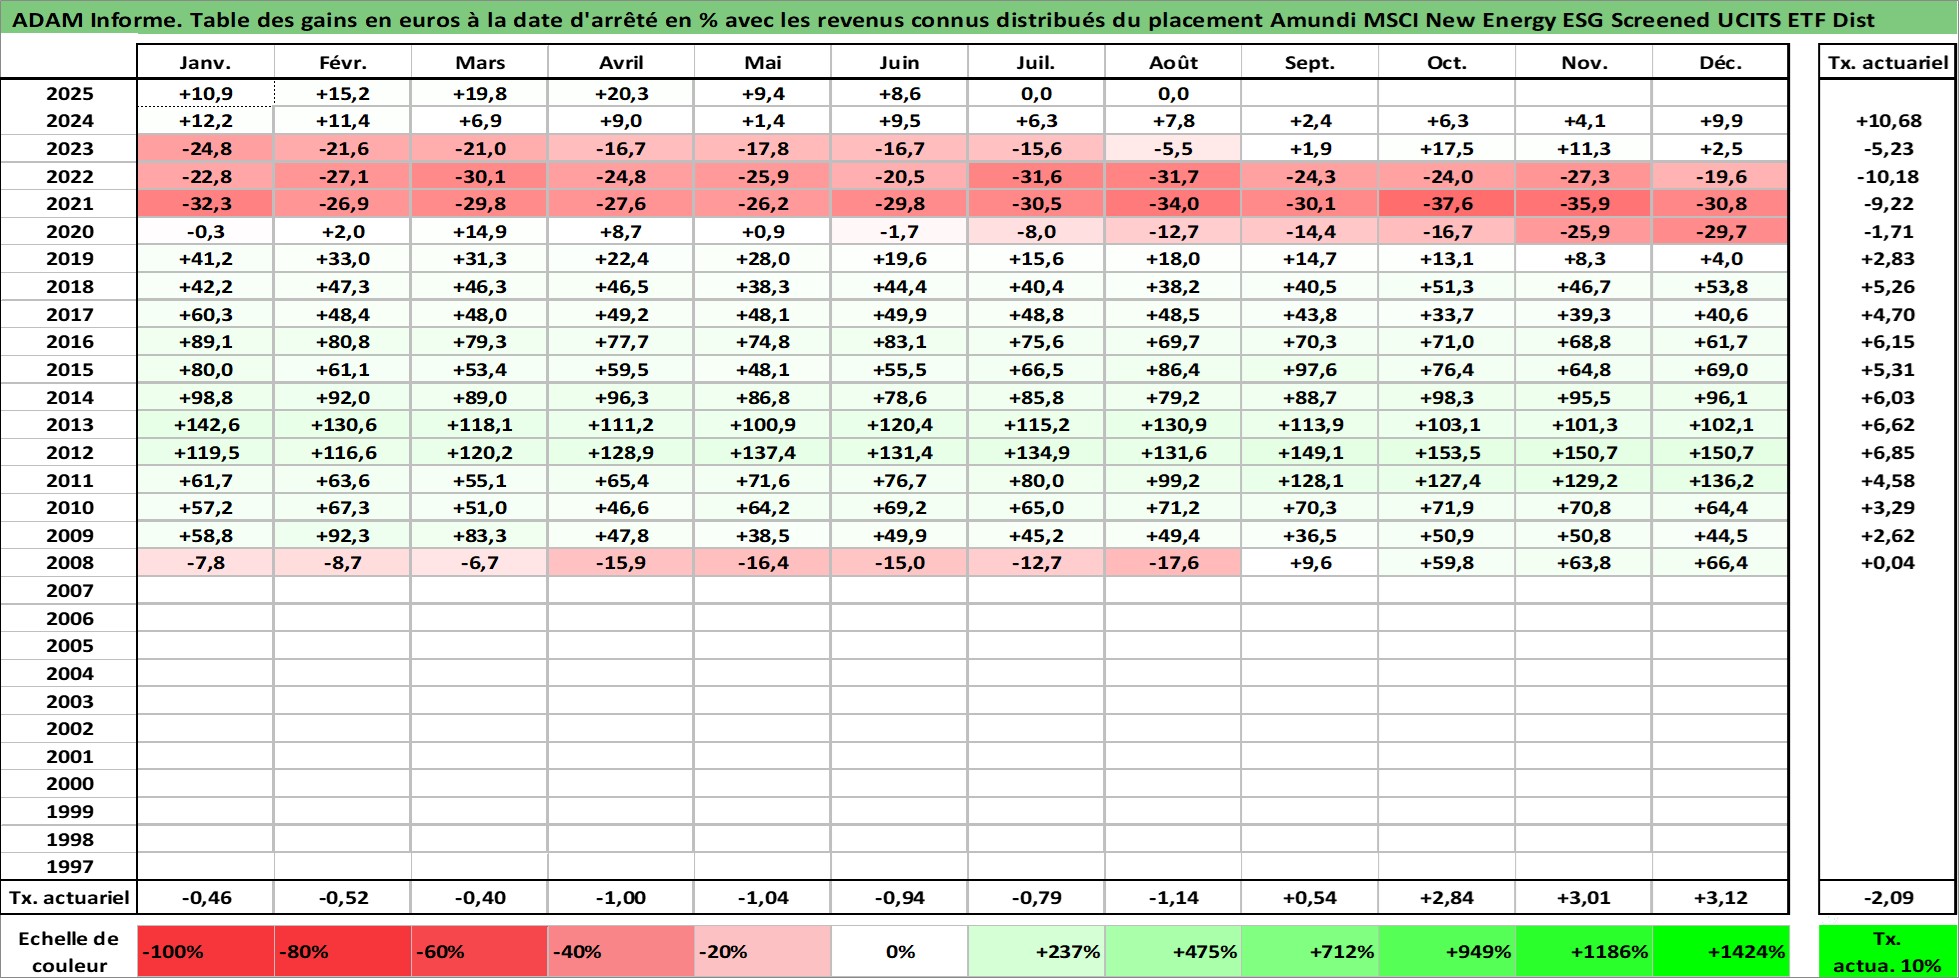Click the Tx. actuariel column header

click(1888, 62)
